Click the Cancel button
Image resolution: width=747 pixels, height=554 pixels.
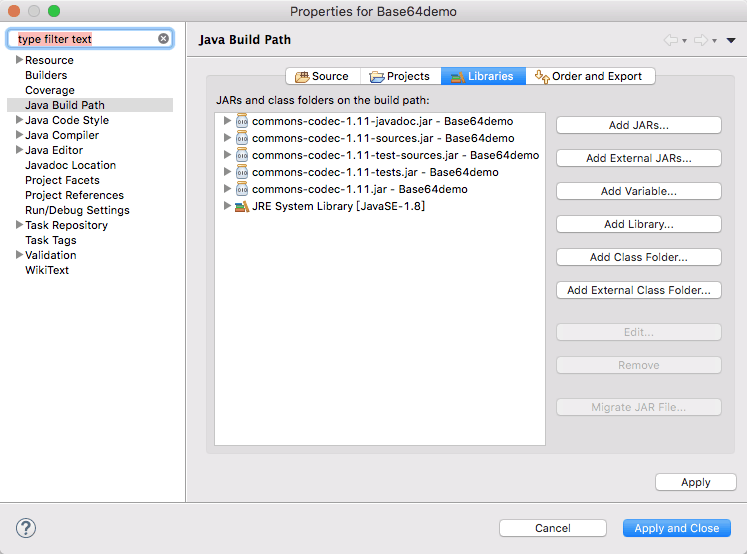pos(553,528)
